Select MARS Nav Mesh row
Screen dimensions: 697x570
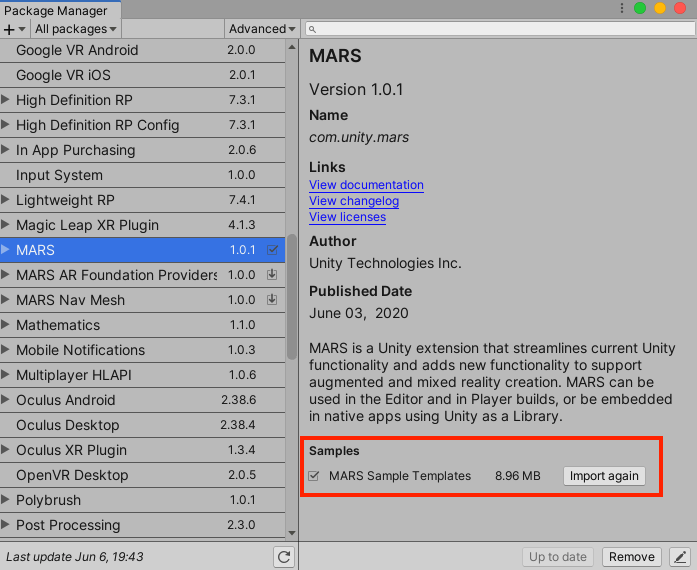click(x=142, y=300)
